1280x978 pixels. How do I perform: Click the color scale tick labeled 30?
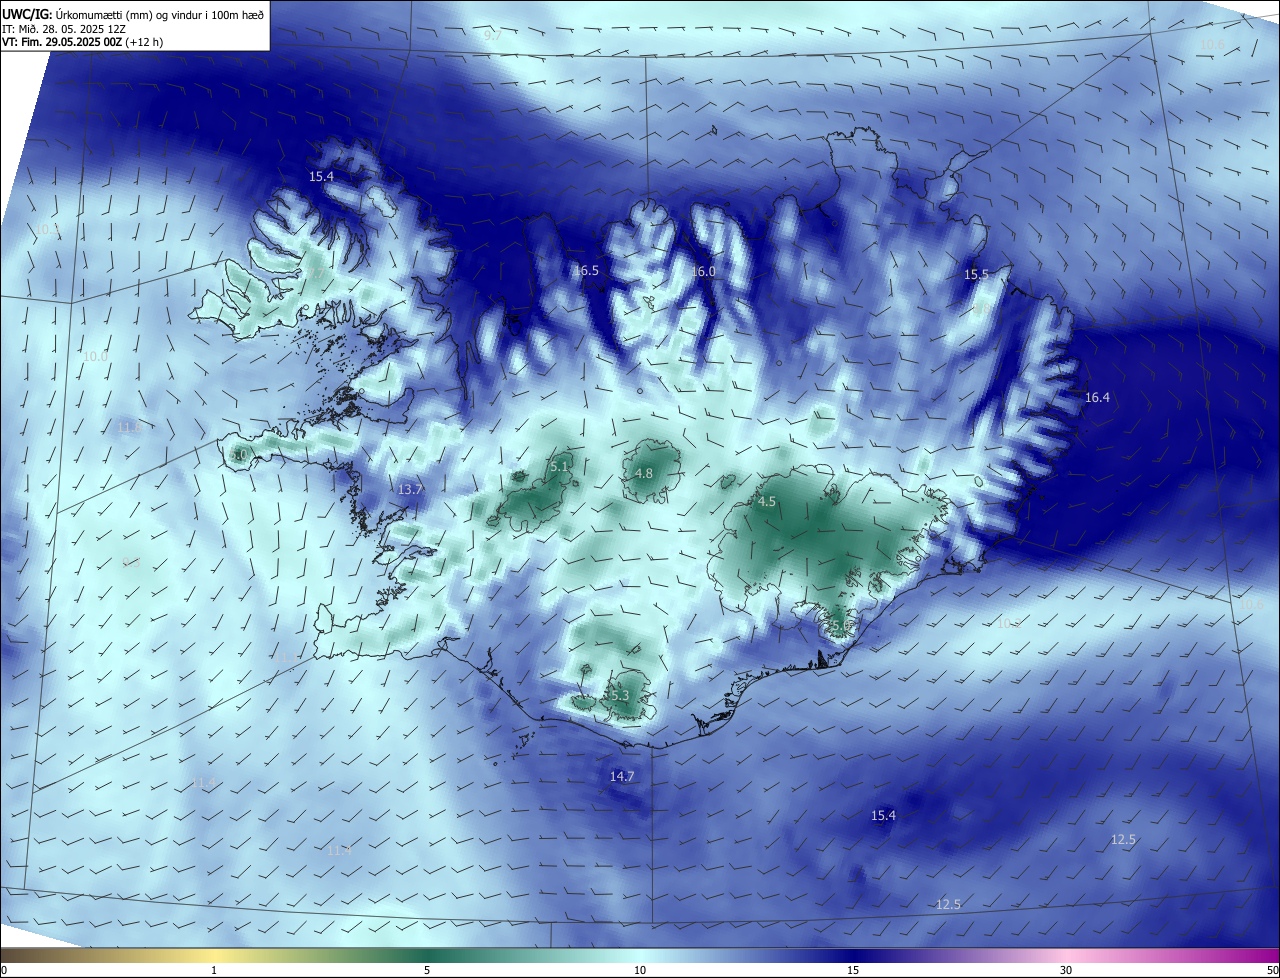click(x=1066, y=970)
